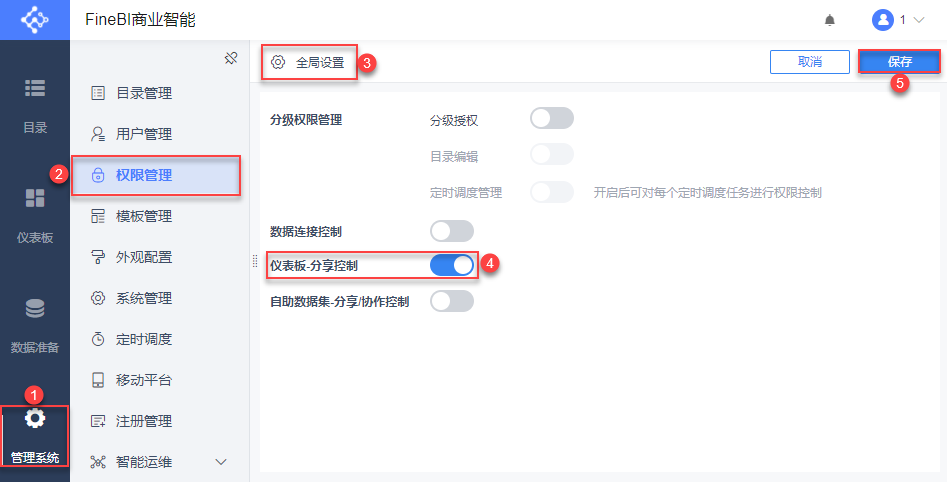Screen dimensions: 947x482
Task: Enable the 分级授权 toggle
Action: (551, 119)
